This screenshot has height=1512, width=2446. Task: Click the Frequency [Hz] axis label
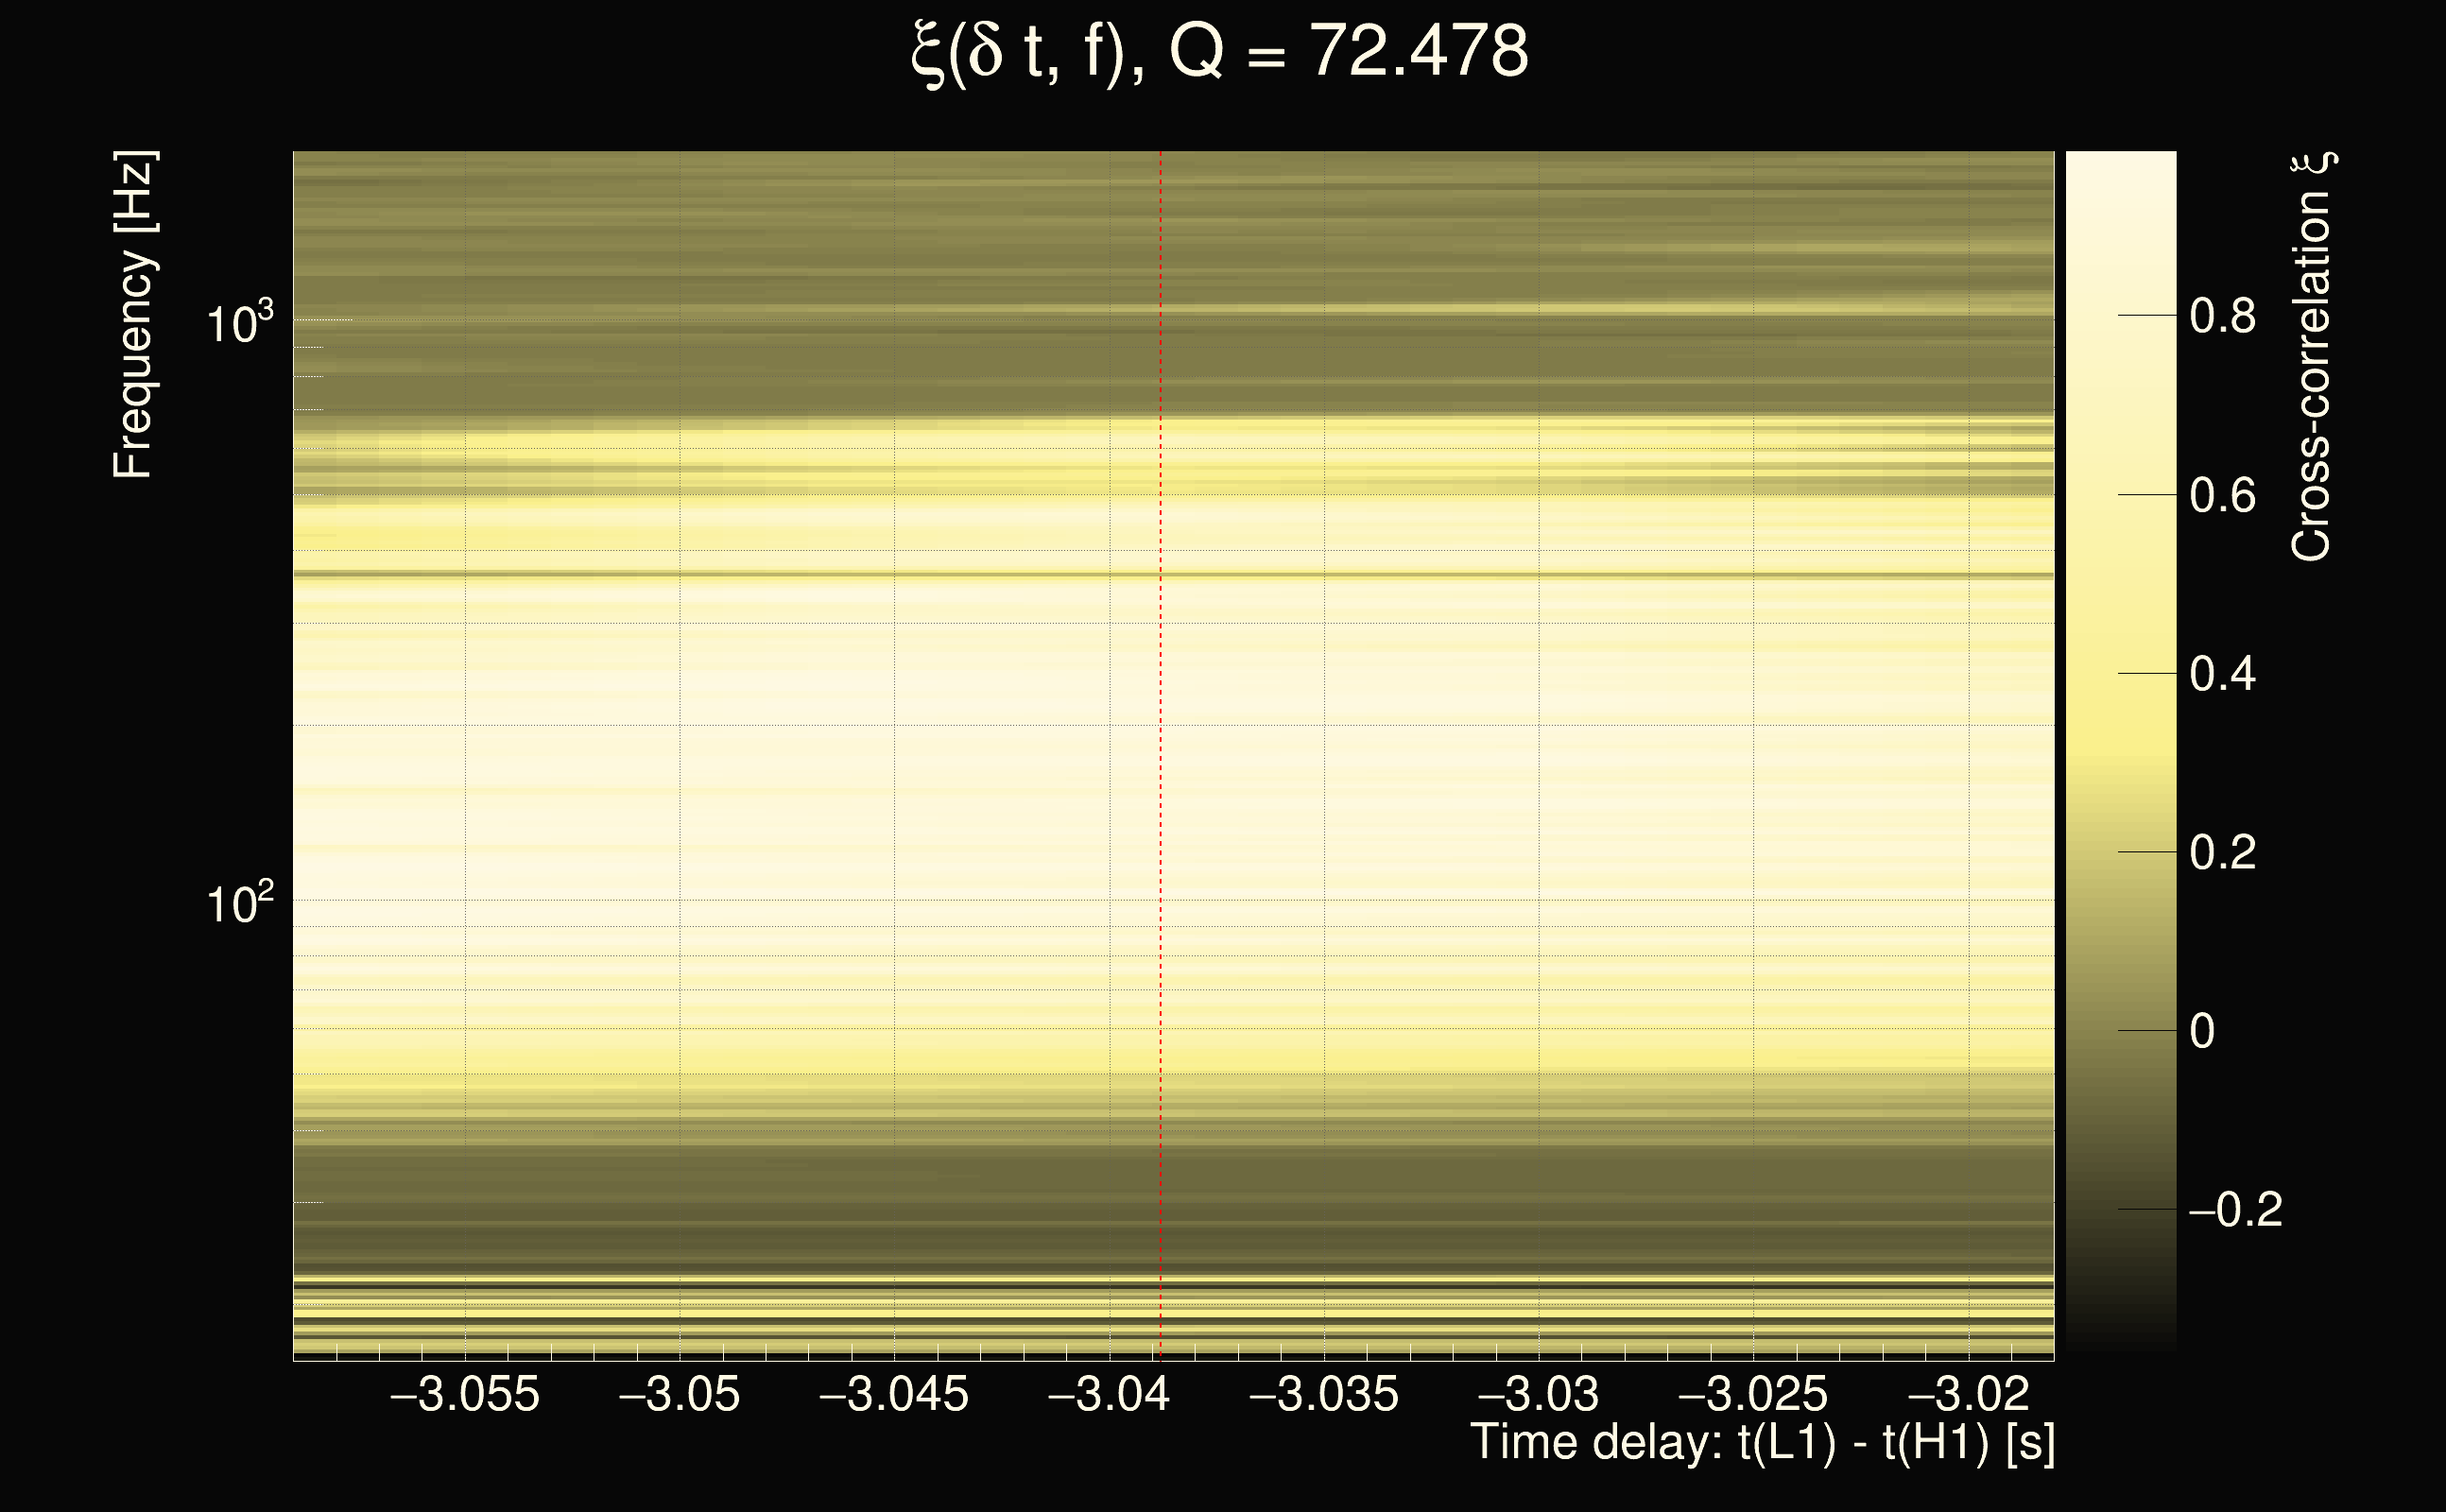133,315
